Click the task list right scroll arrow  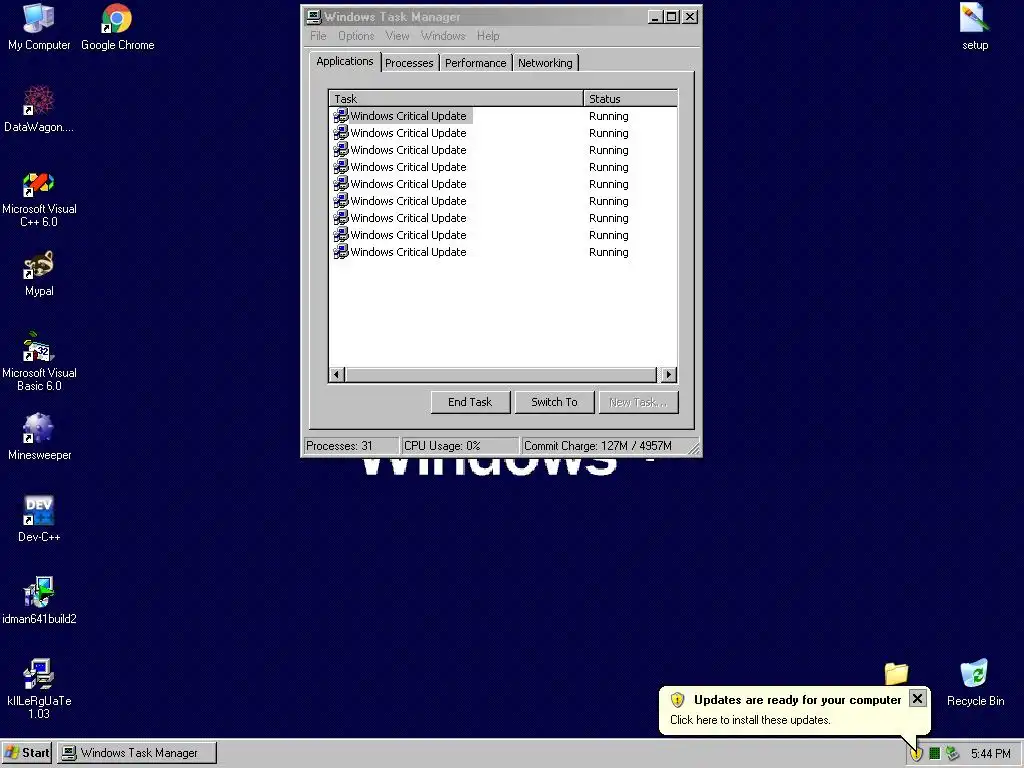[668, 375]
